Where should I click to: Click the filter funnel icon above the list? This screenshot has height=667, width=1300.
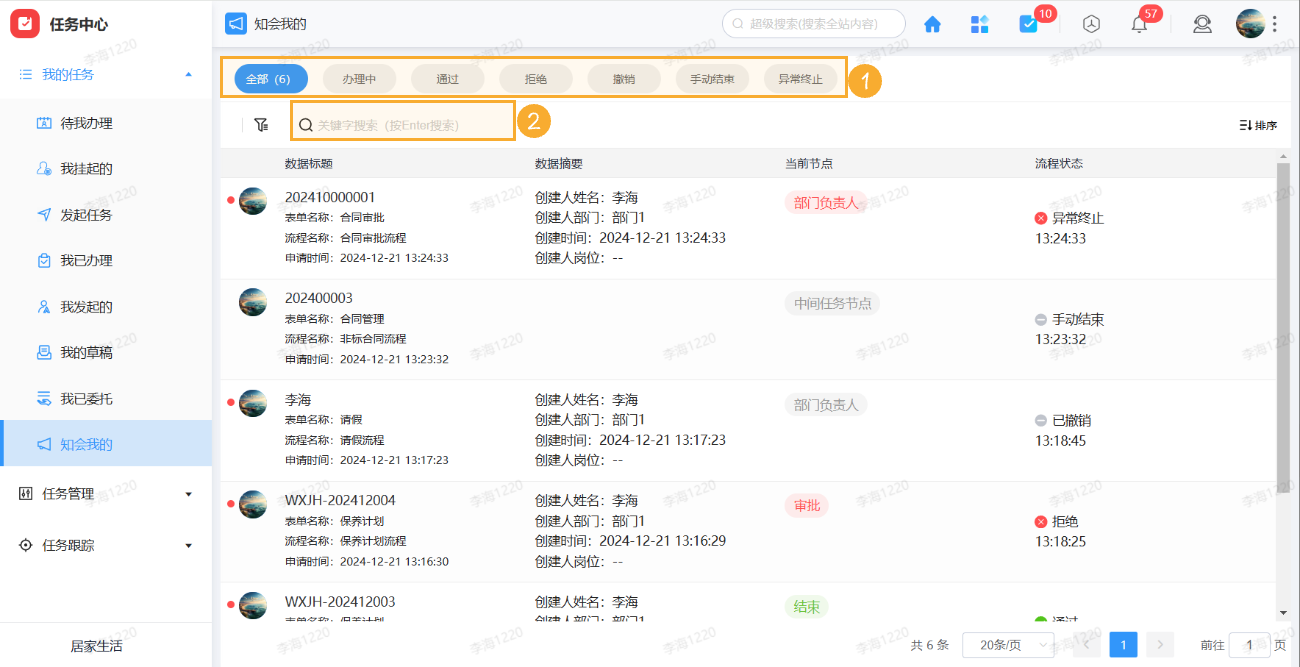(261, 122)
